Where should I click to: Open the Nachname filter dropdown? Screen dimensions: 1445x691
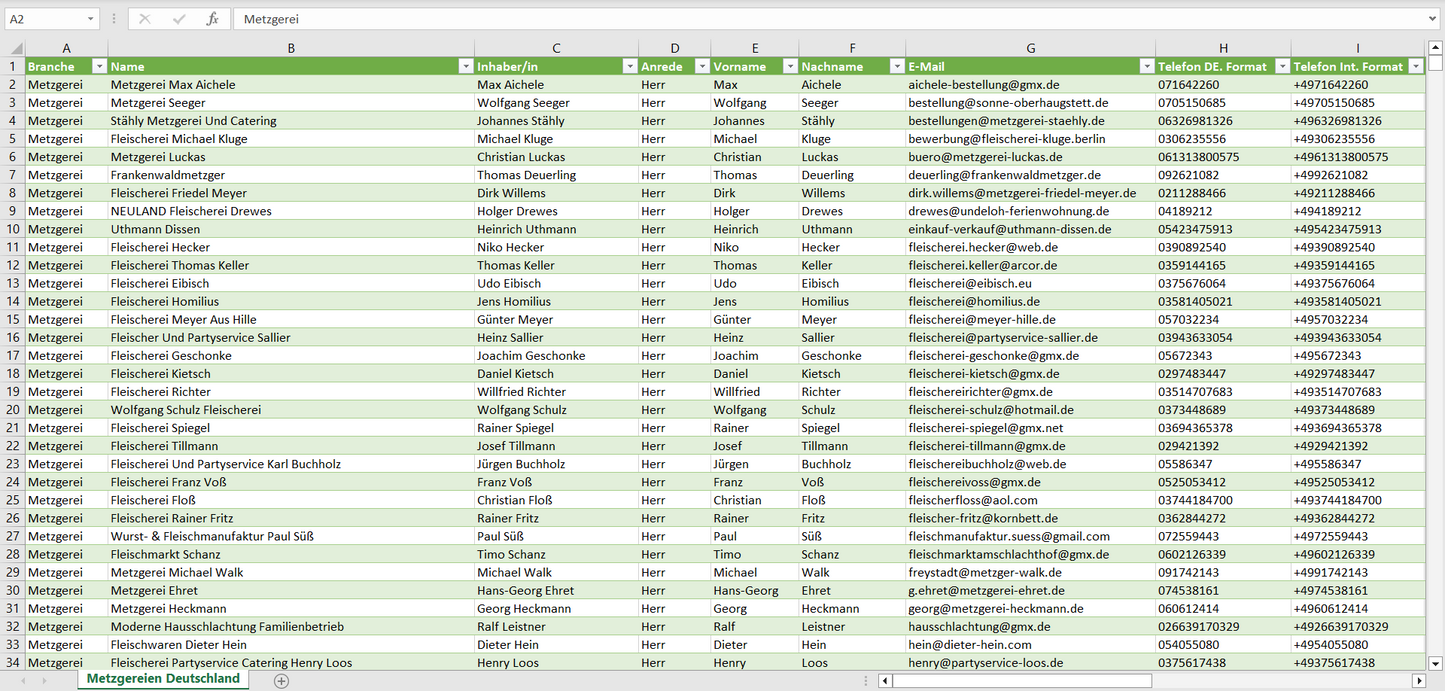pyautogui.click(x=895, y=67)
